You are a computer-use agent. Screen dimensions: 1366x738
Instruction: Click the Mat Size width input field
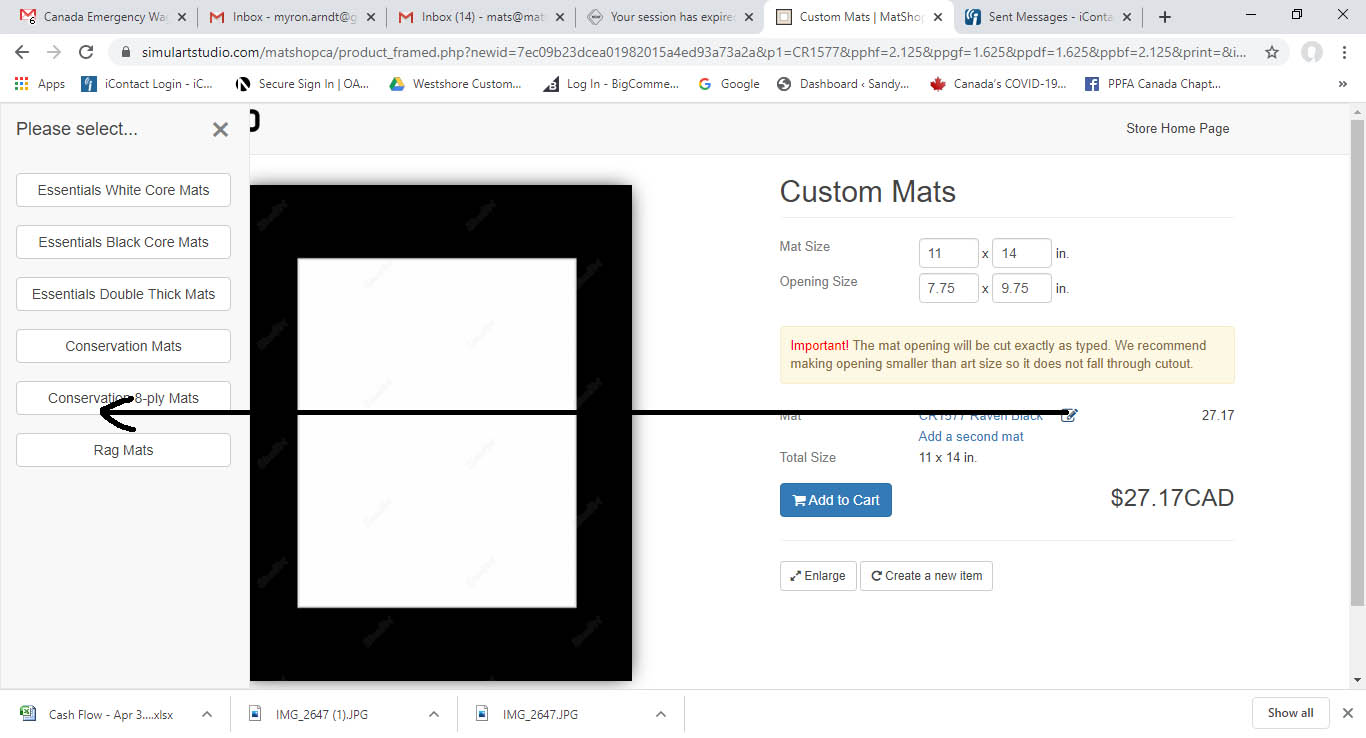tap(947, 252)
